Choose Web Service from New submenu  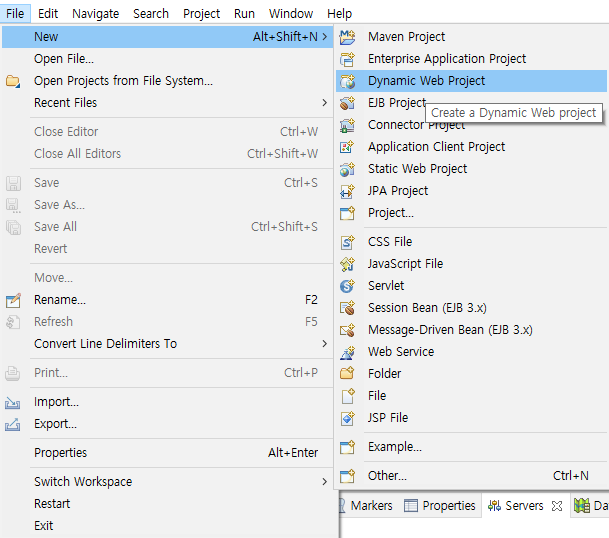coord(472,352)
